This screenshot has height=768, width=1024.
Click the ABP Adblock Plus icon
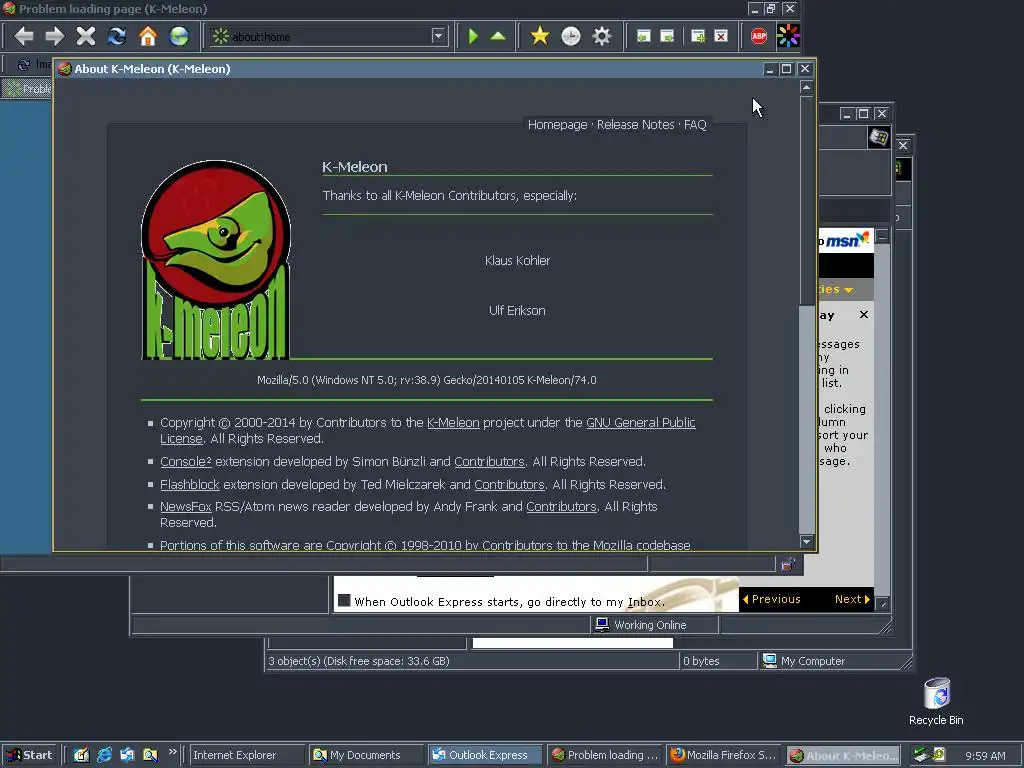pyautogui.click(x=759, y=36)
